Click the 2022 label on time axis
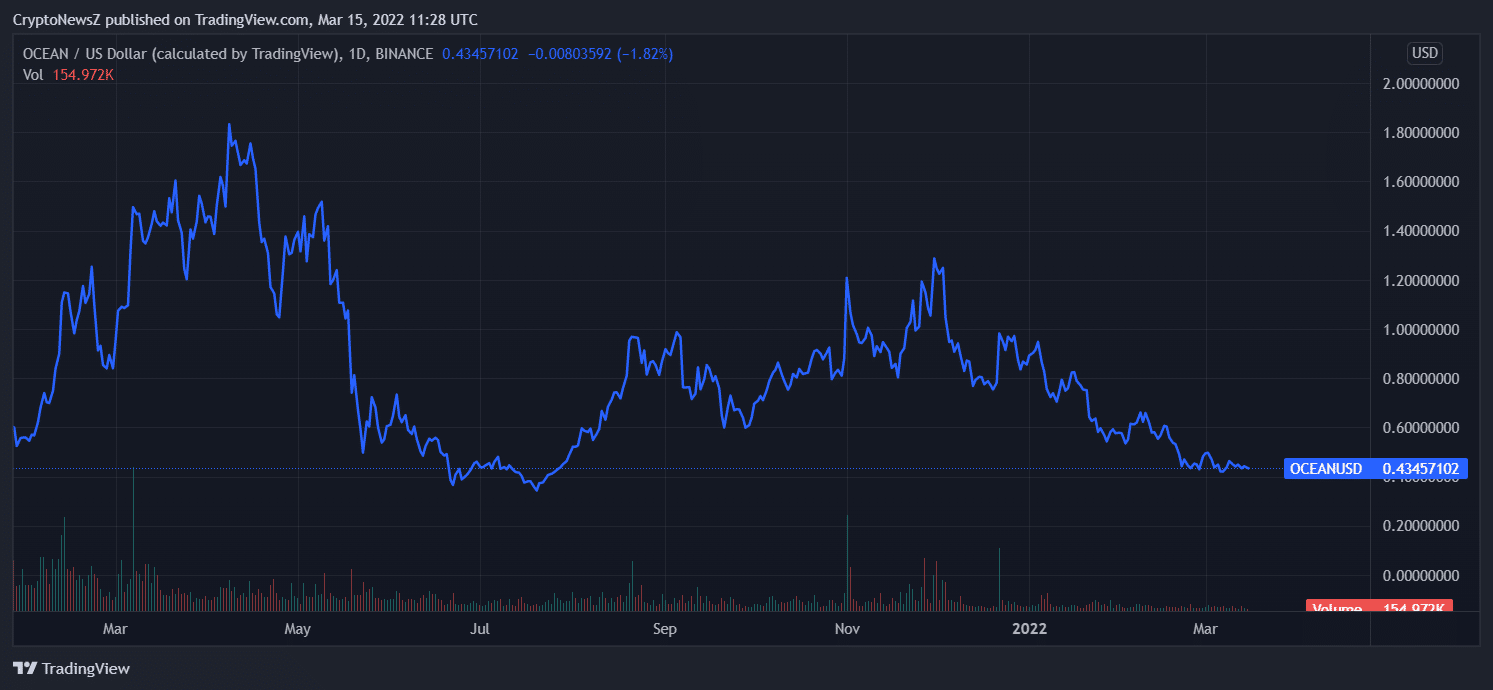 [x=1029, y=629]
